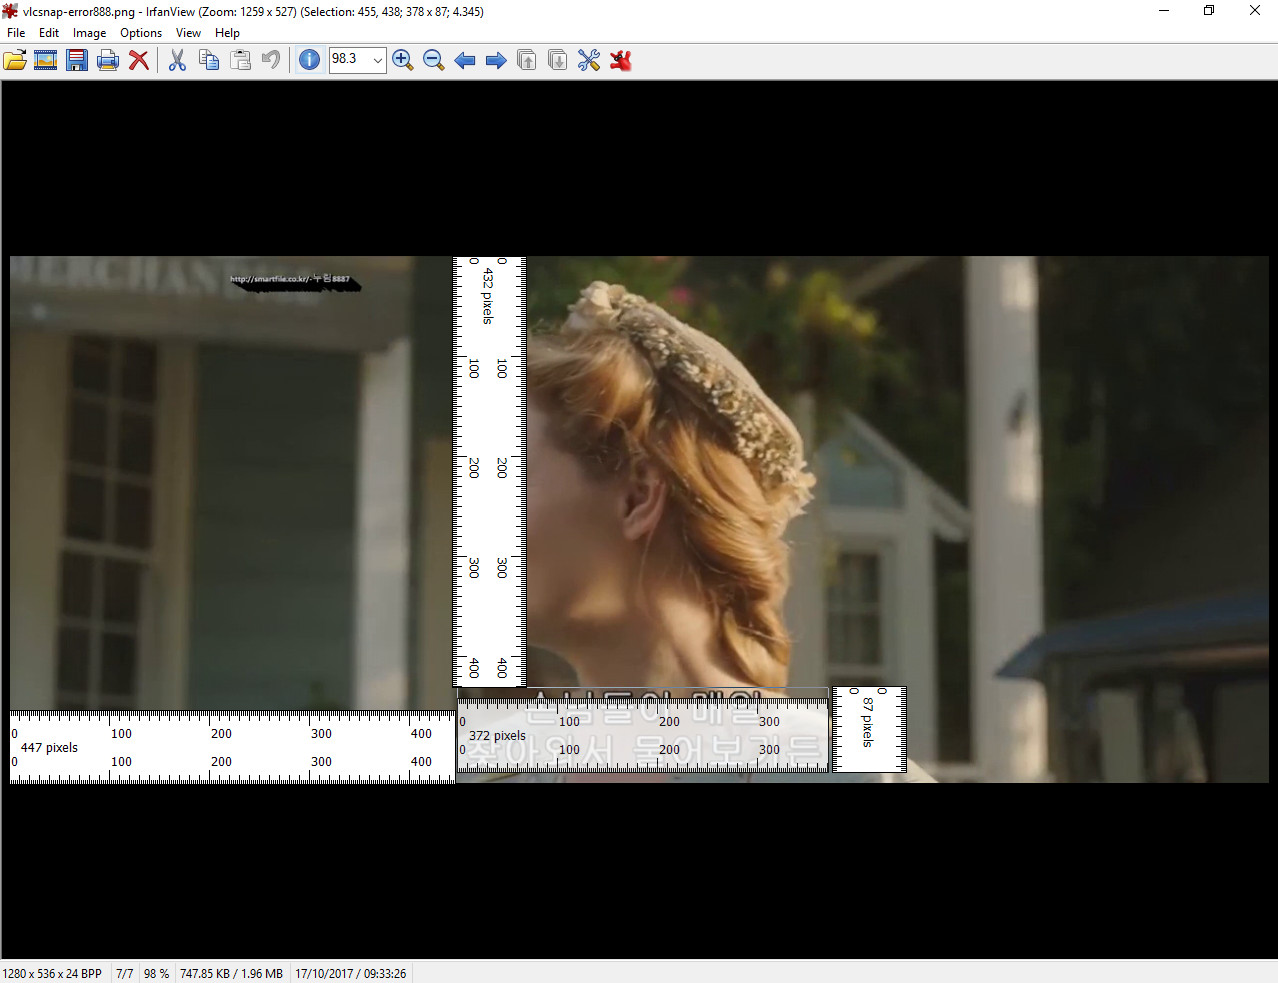Click the Open file folder icon

click(15, 60)
